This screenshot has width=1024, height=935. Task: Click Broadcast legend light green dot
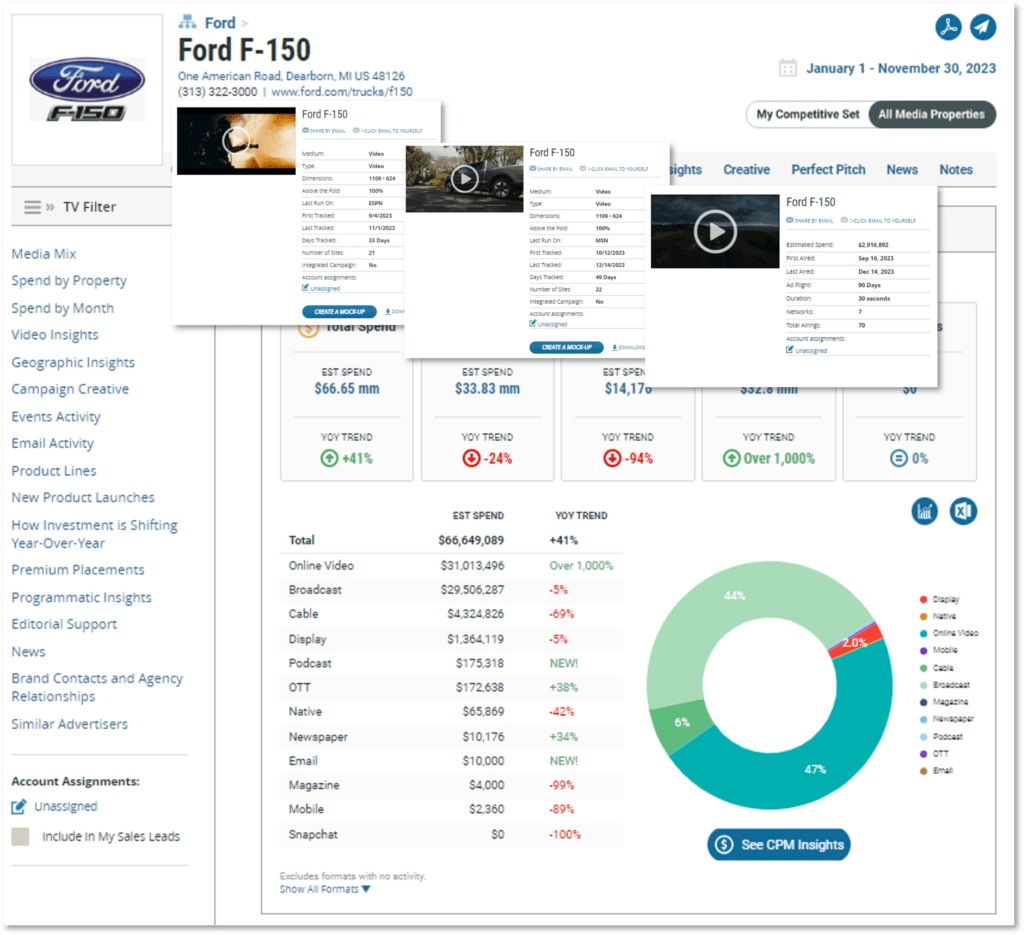[923, 685]
